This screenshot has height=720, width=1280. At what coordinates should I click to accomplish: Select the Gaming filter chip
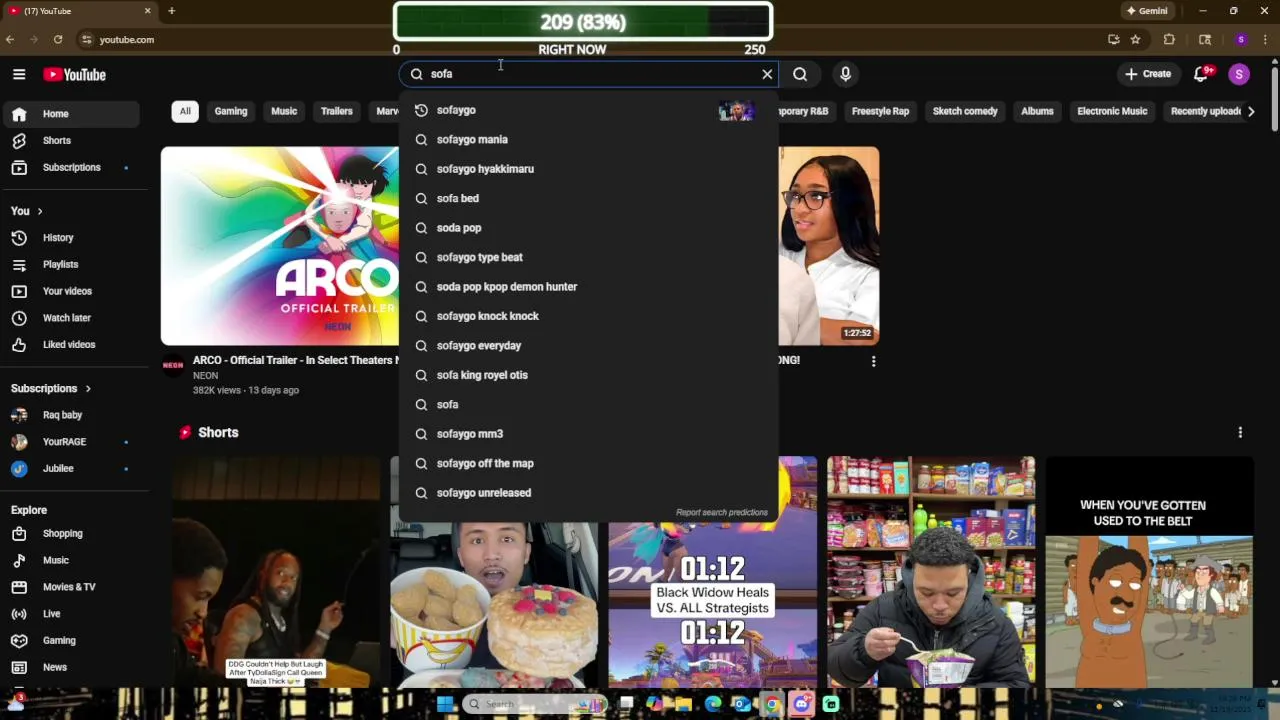[x=231, y=111]
